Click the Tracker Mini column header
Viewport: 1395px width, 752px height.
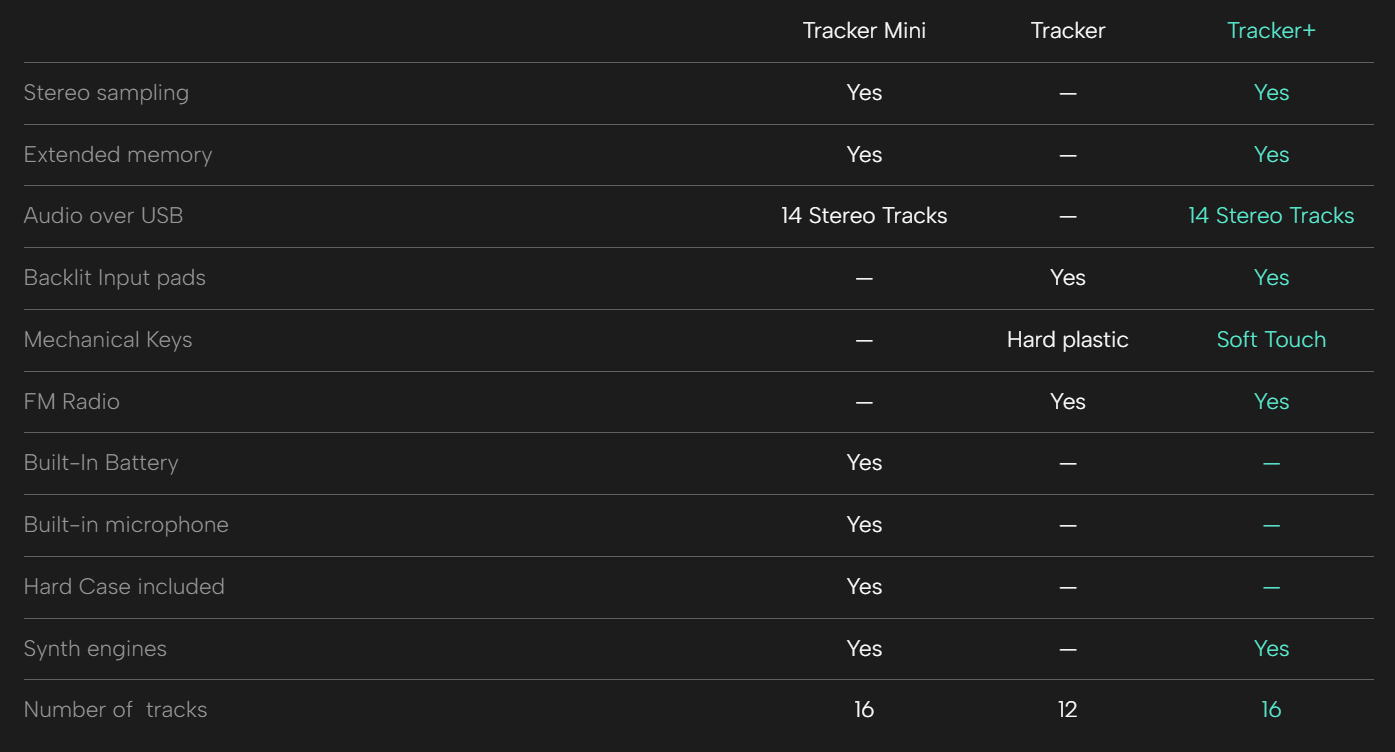864,31
